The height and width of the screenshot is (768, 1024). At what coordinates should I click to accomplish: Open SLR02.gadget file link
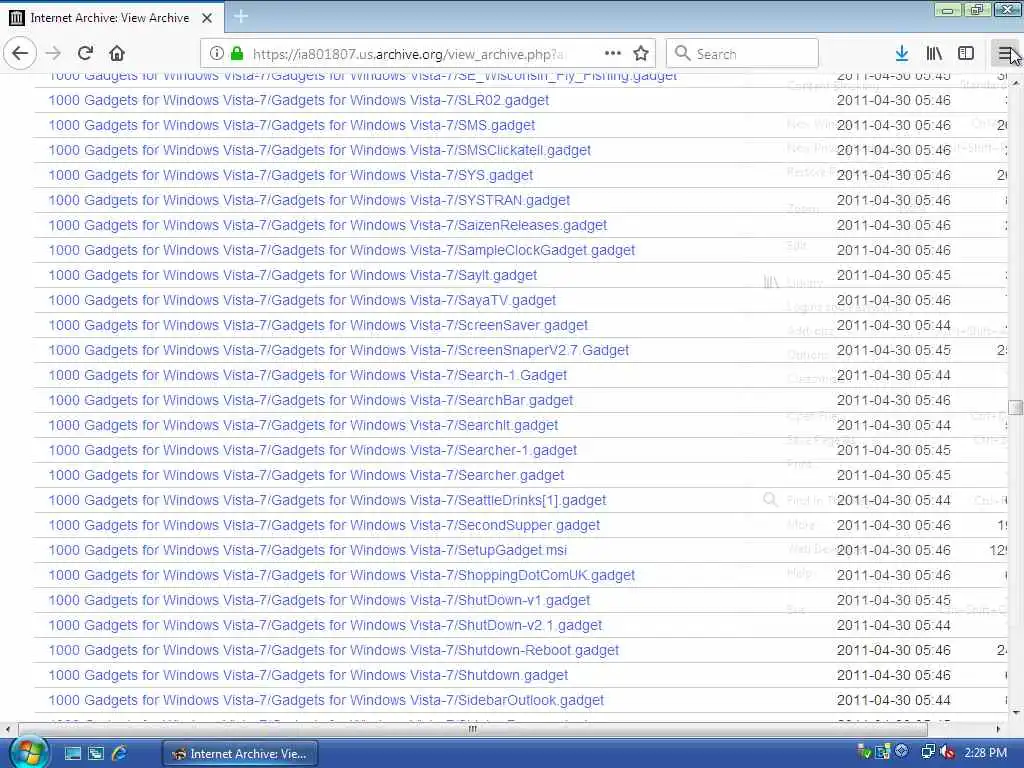[298, 101]
